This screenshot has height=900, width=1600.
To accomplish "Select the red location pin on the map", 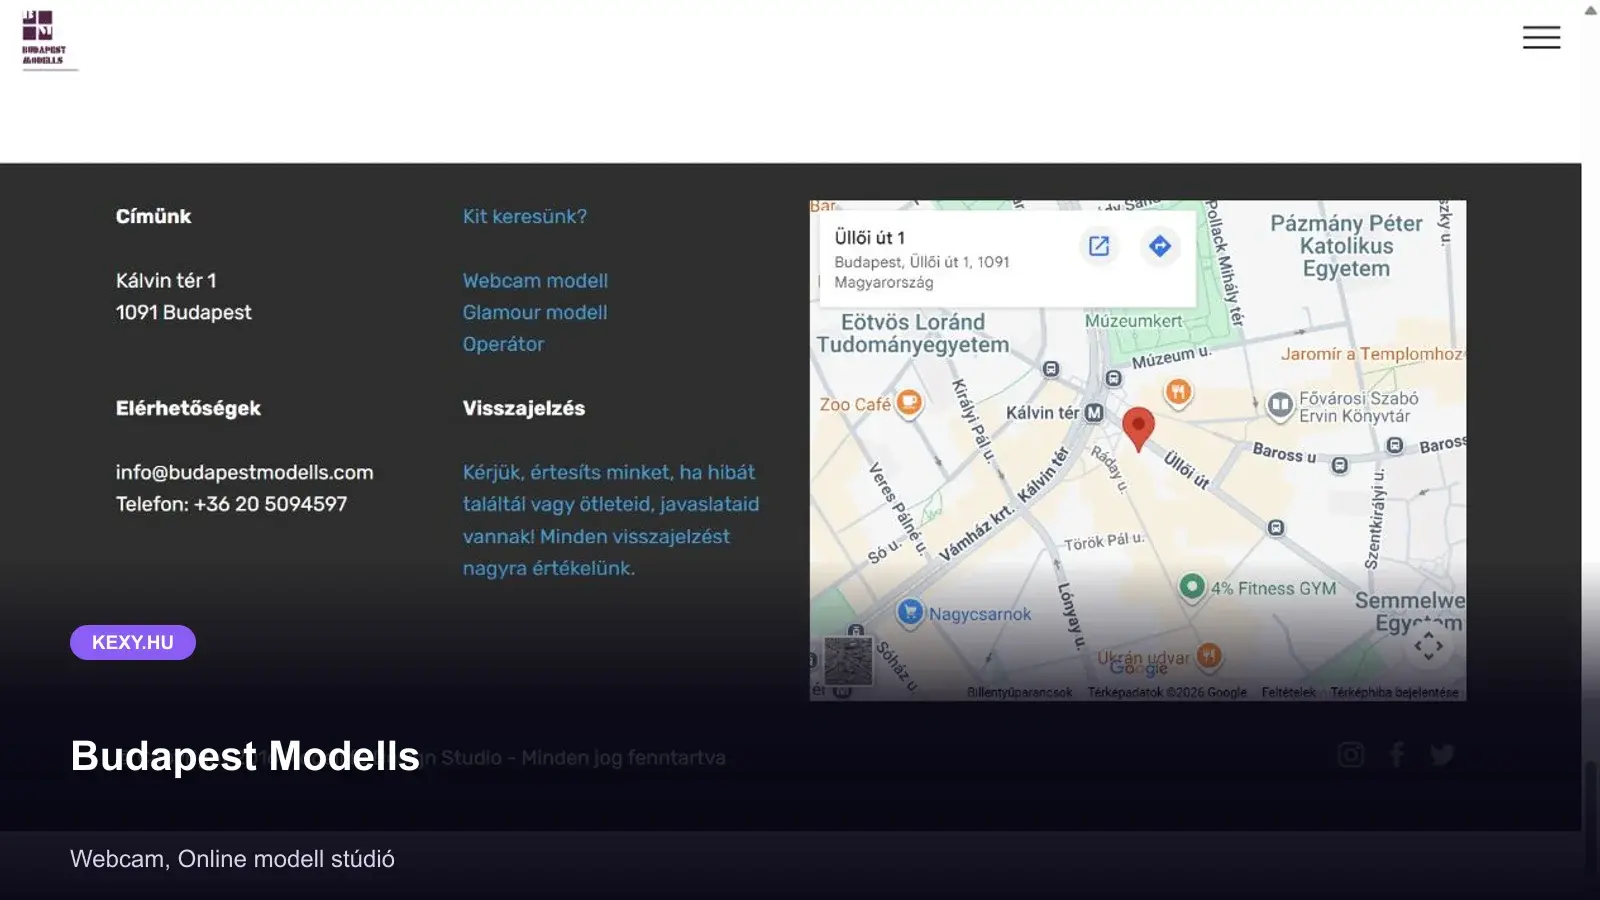I will [1138, 428].
